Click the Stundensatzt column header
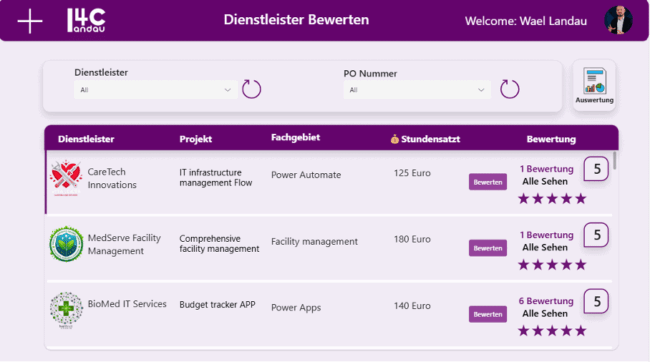The image size is (650, 362). 430,139
